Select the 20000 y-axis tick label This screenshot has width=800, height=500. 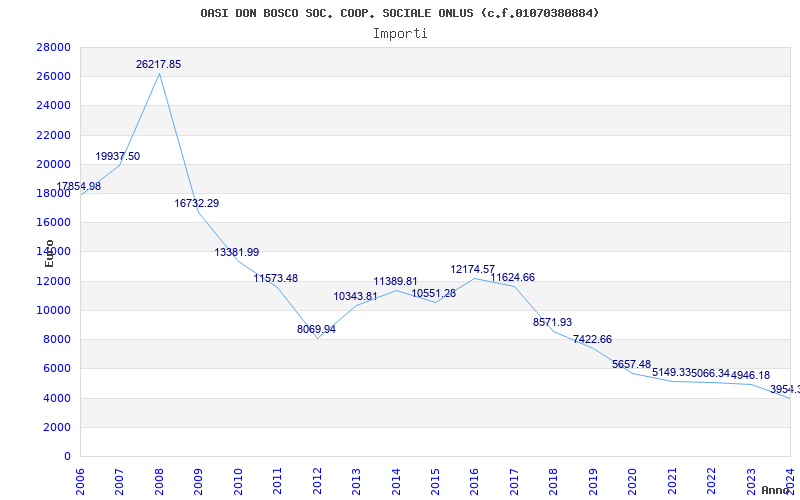click(x=54, y=164)
